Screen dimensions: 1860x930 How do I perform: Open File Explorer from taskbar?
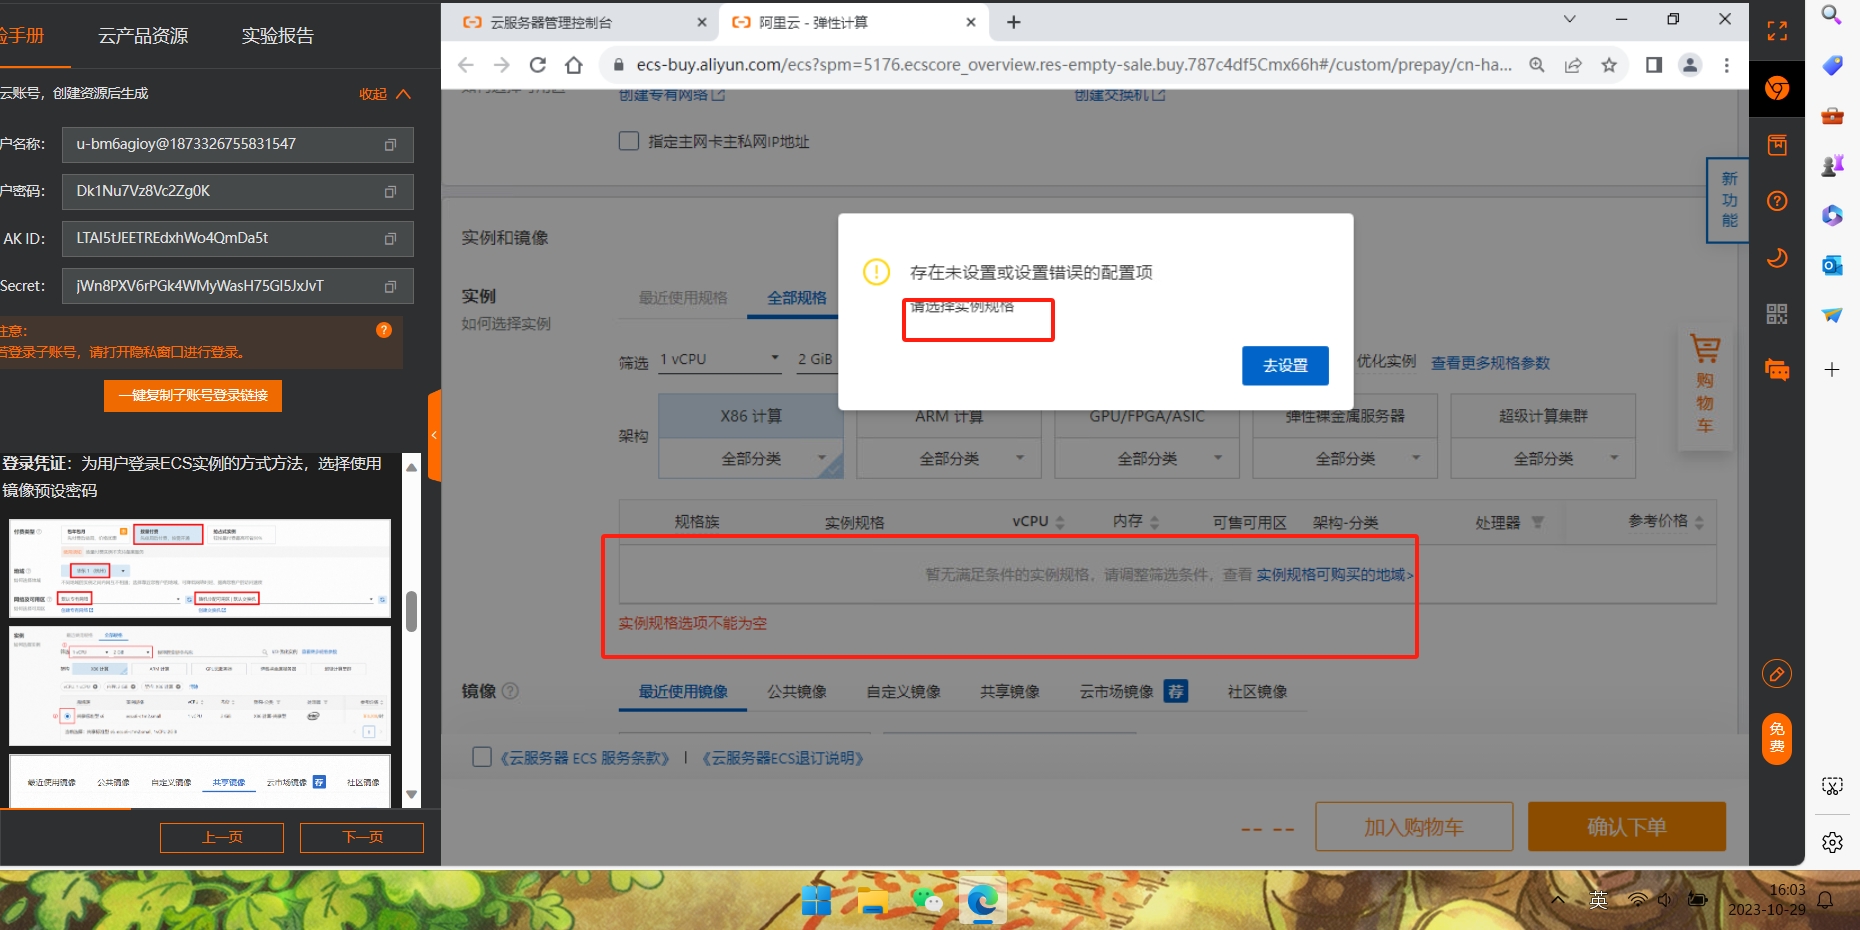872,901
